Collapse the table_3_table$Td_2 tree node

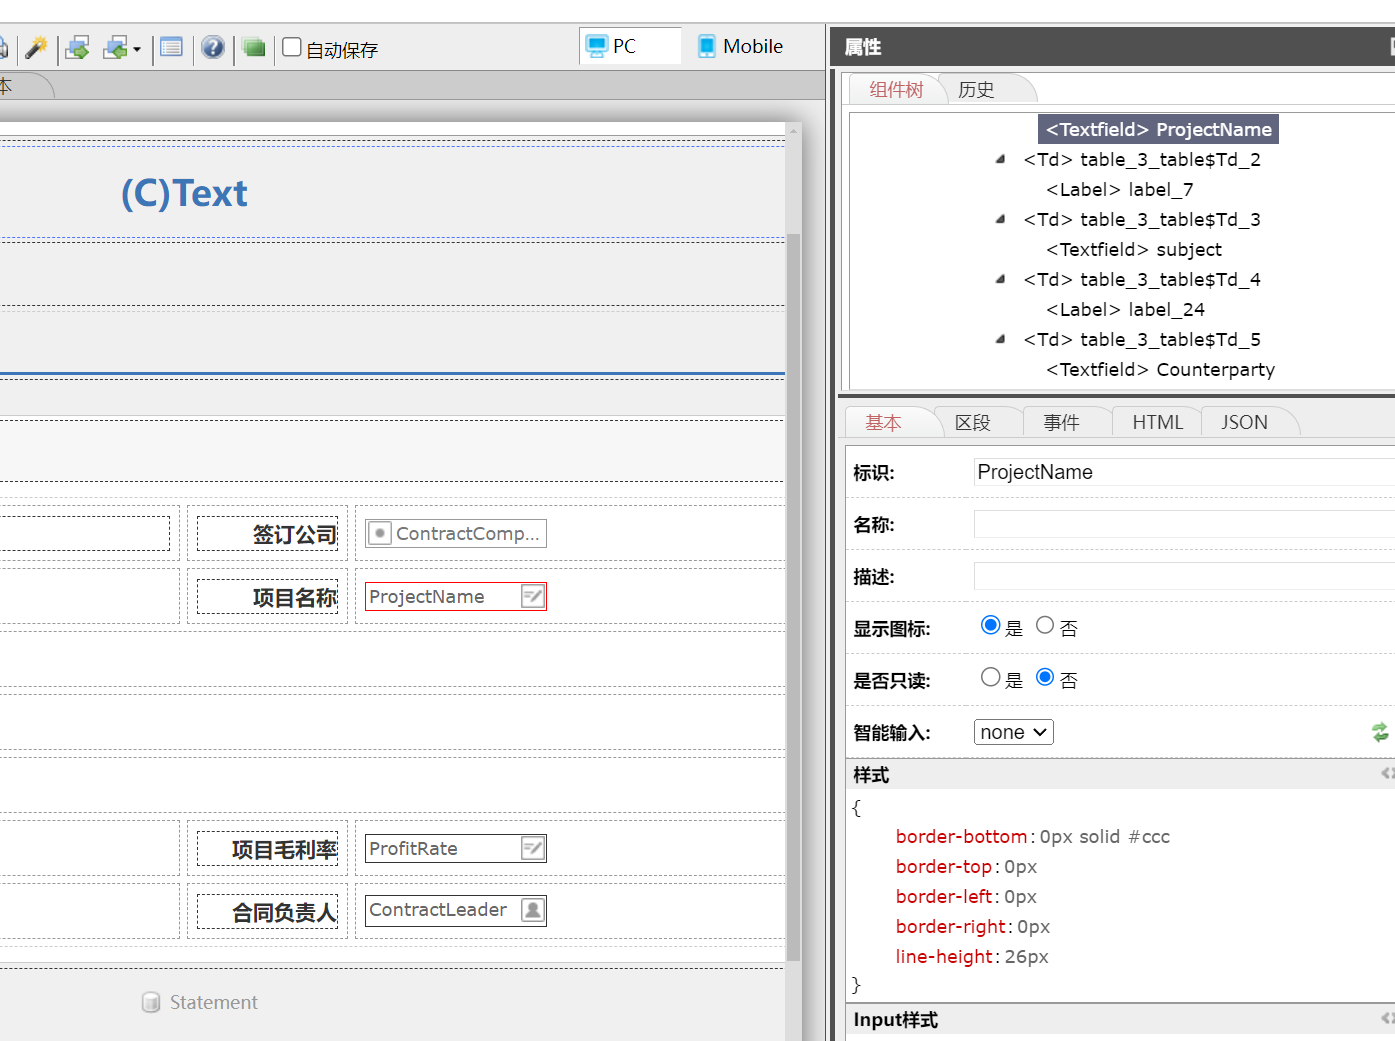point(1000,159)
